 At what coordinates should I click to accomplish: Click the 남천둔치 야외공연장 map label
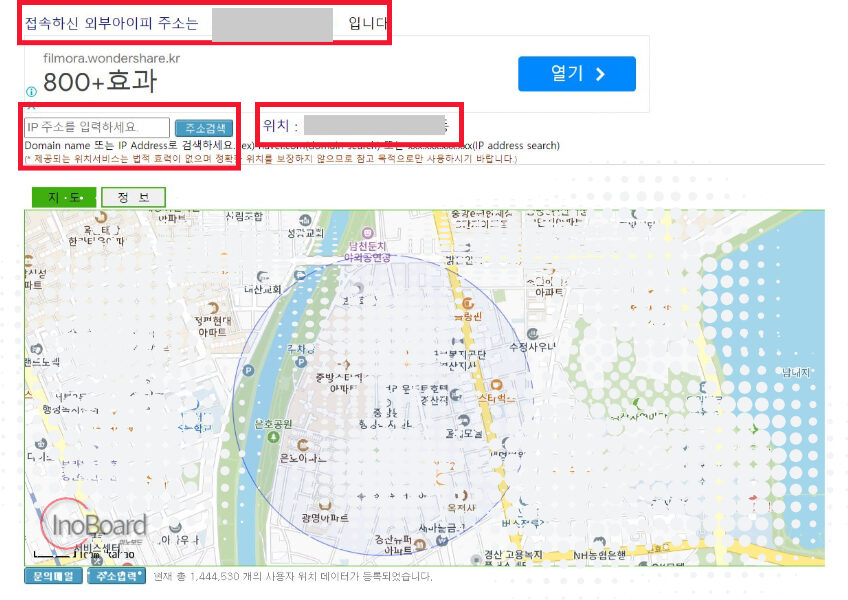368,252
